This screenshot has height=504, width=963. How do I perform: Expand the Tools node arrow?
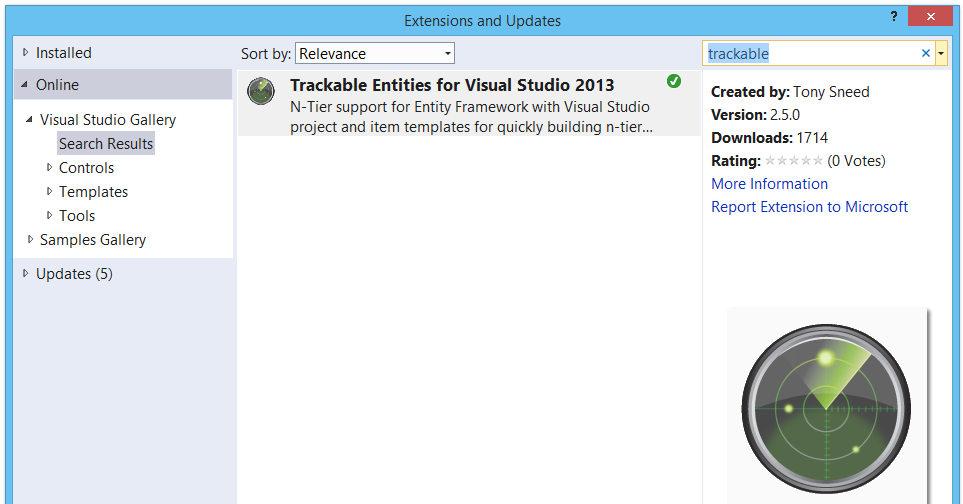click(x=49, y=215)
